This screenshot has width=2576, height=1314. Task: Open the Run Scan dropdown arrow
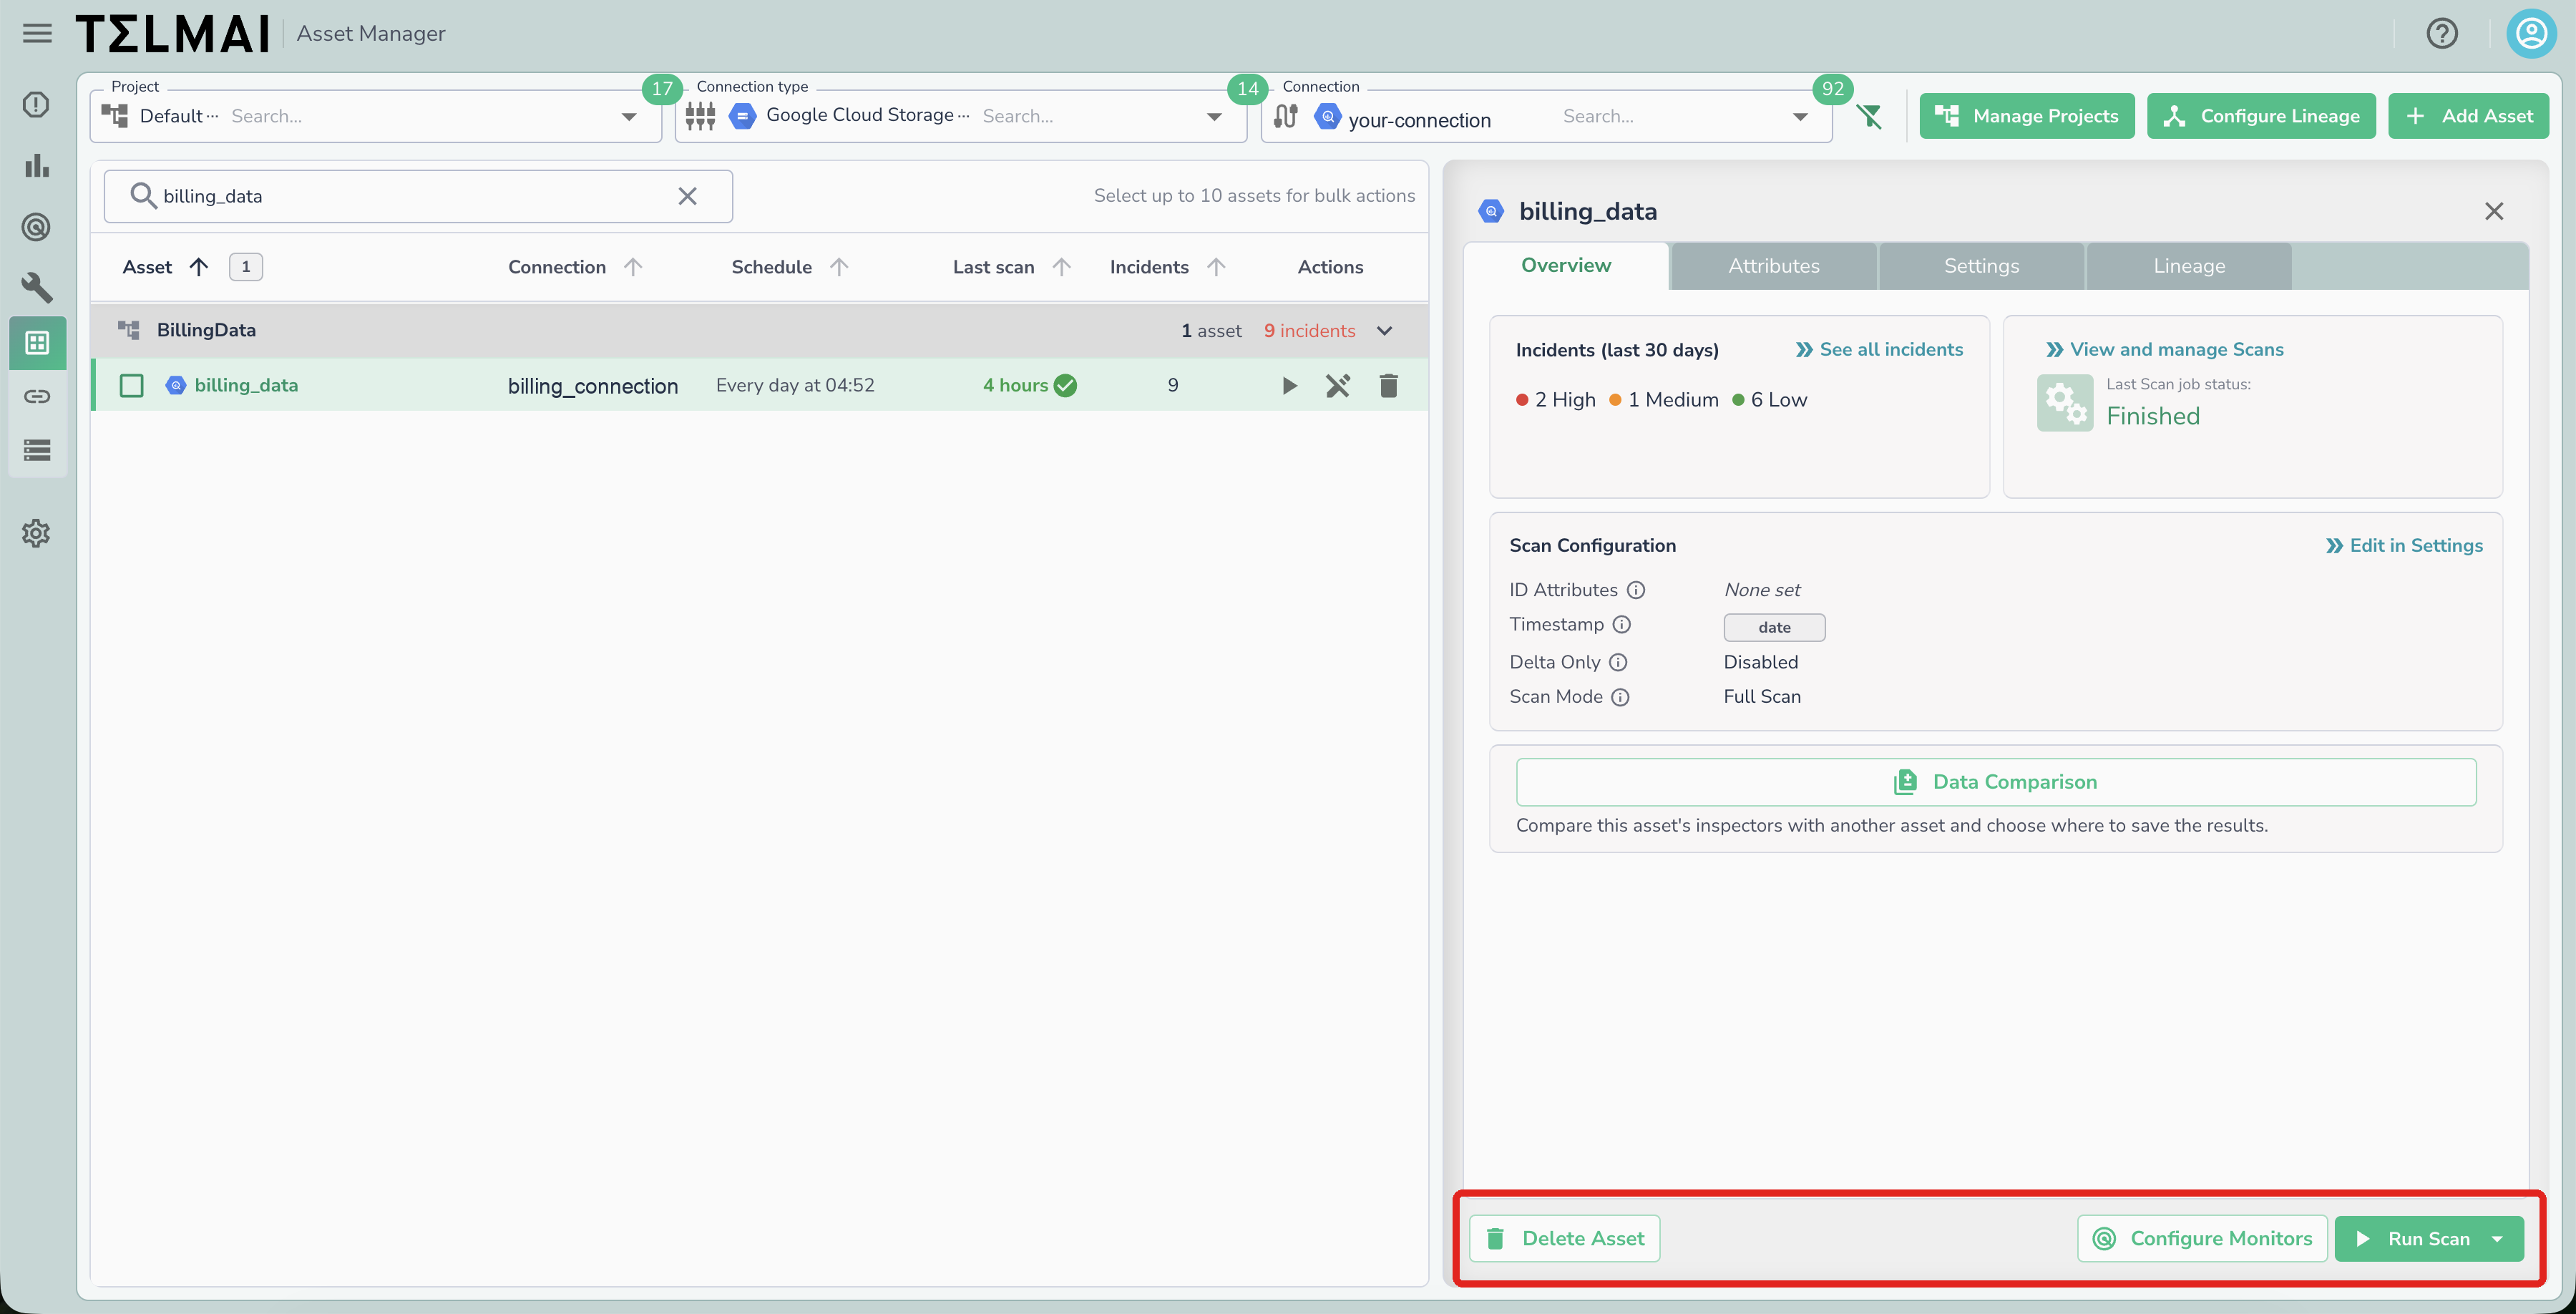coord(2498,1240)
